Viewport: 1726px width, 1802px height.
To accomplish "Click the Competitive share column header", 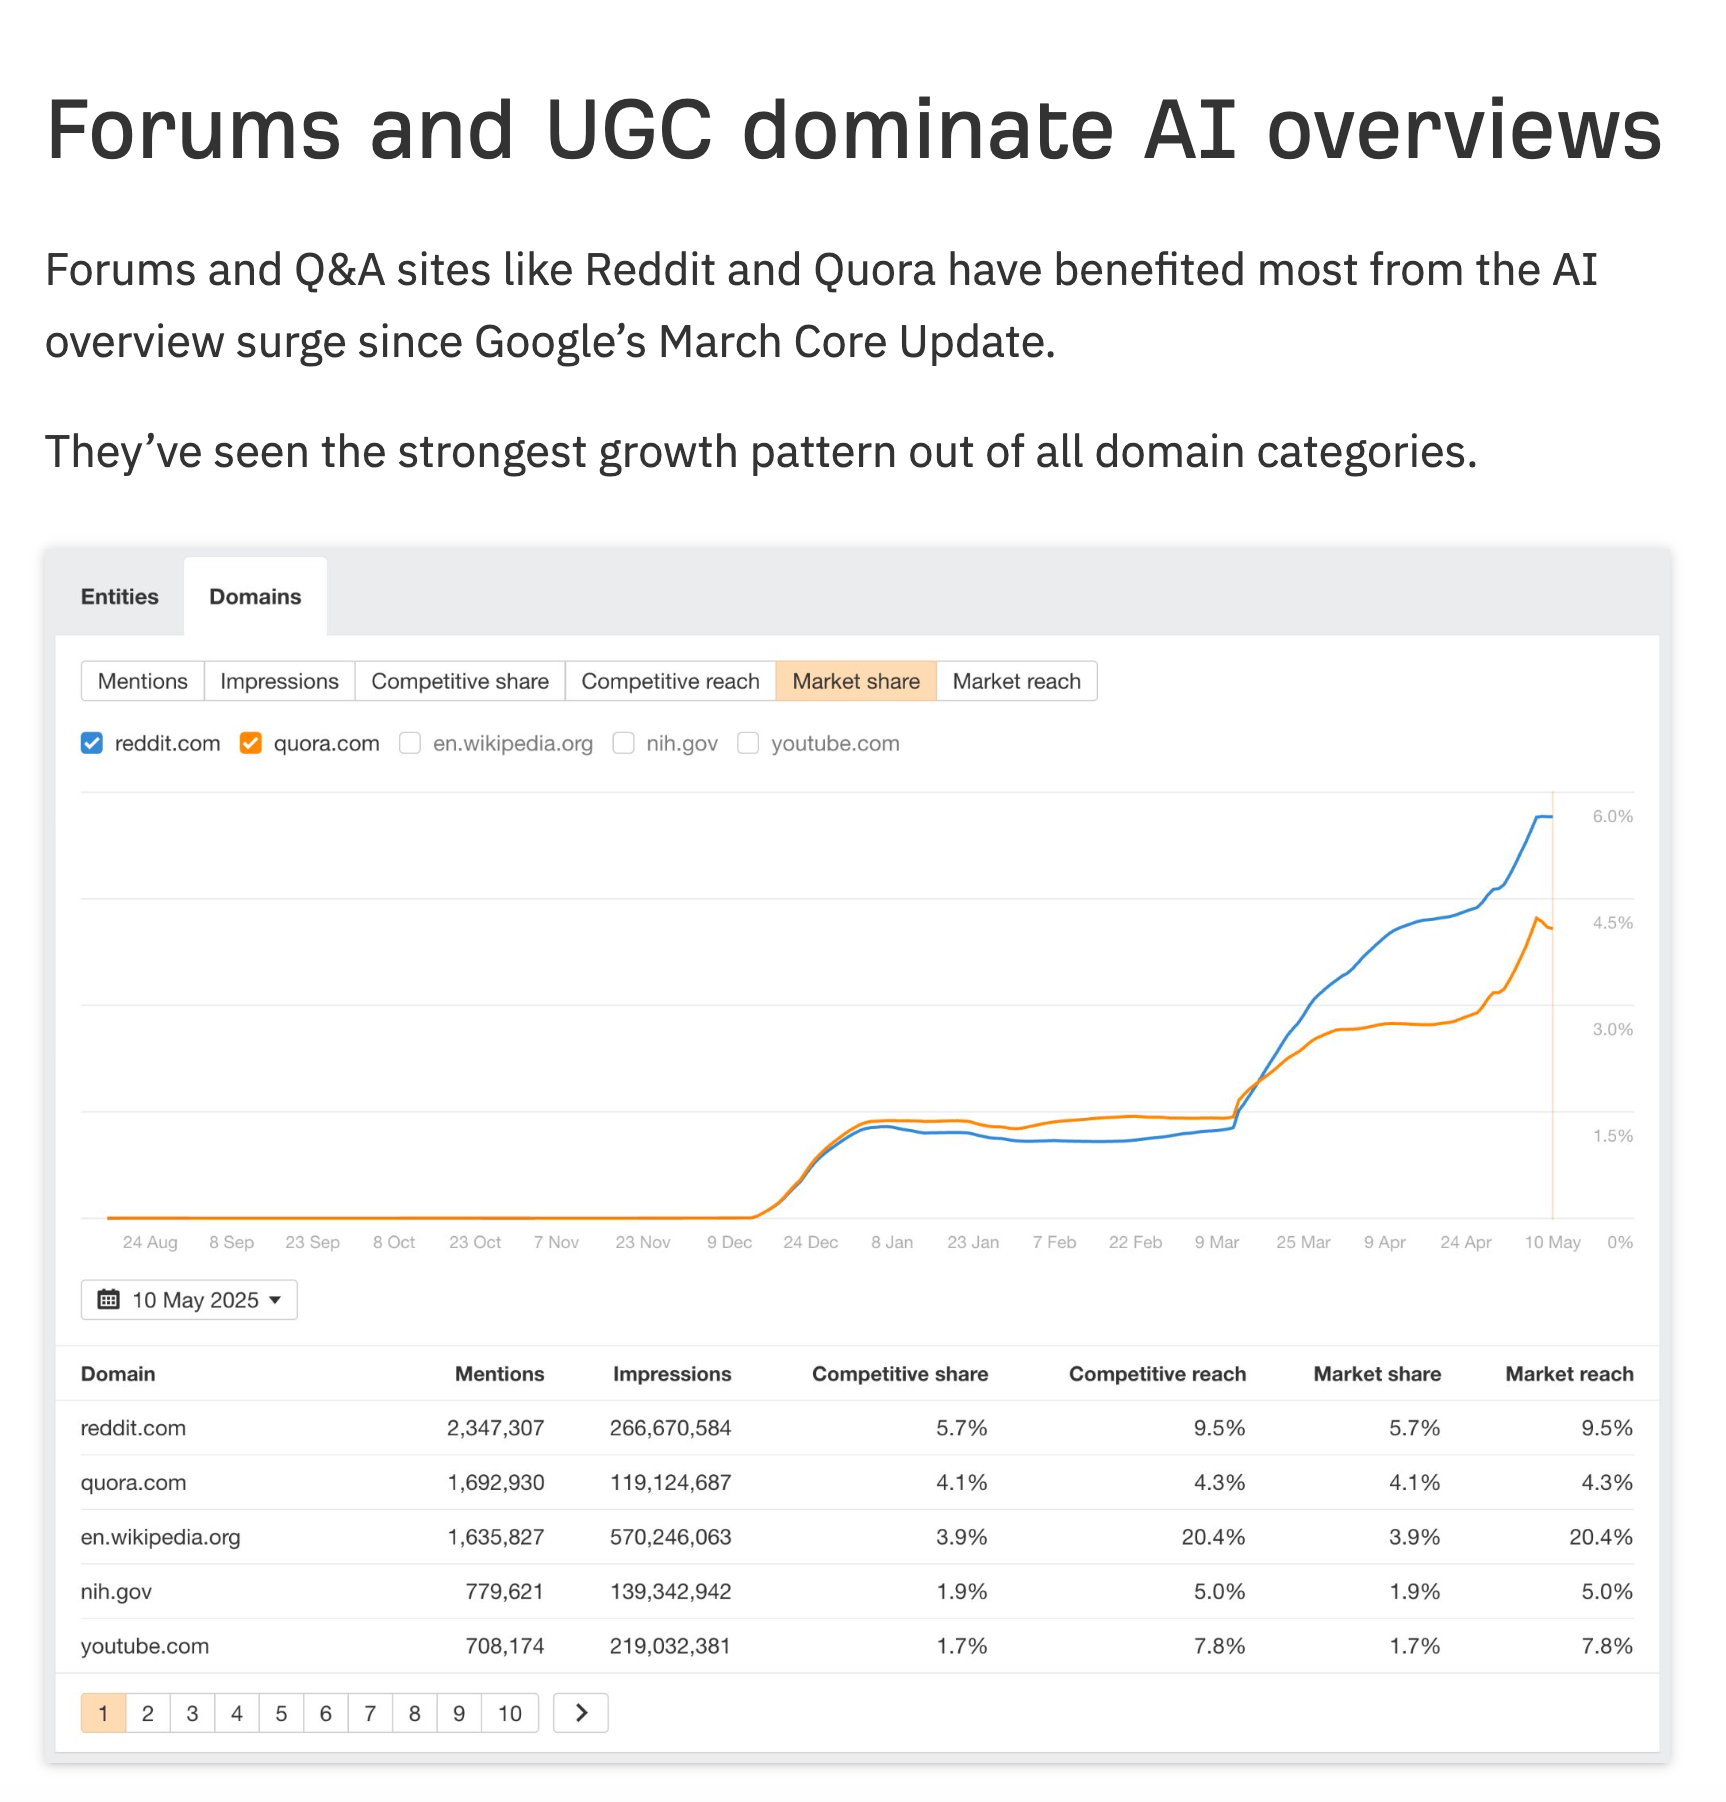I will click(x=900, y=1374).
